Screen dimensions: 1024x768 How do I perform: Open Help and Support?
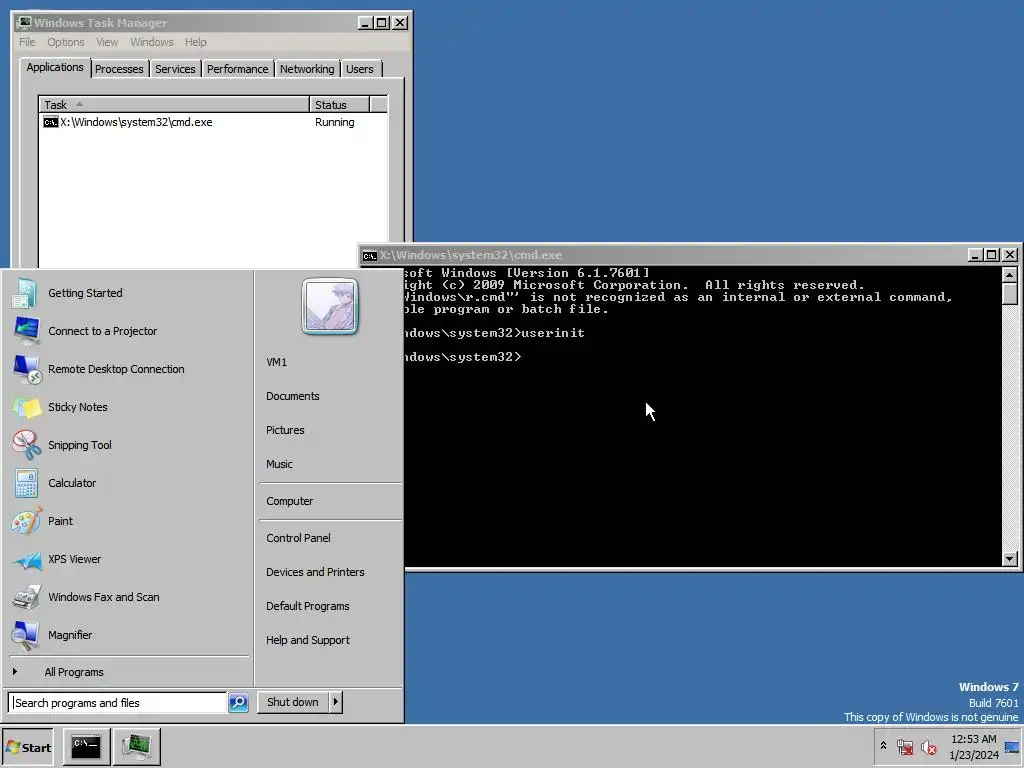coord(308,639)
